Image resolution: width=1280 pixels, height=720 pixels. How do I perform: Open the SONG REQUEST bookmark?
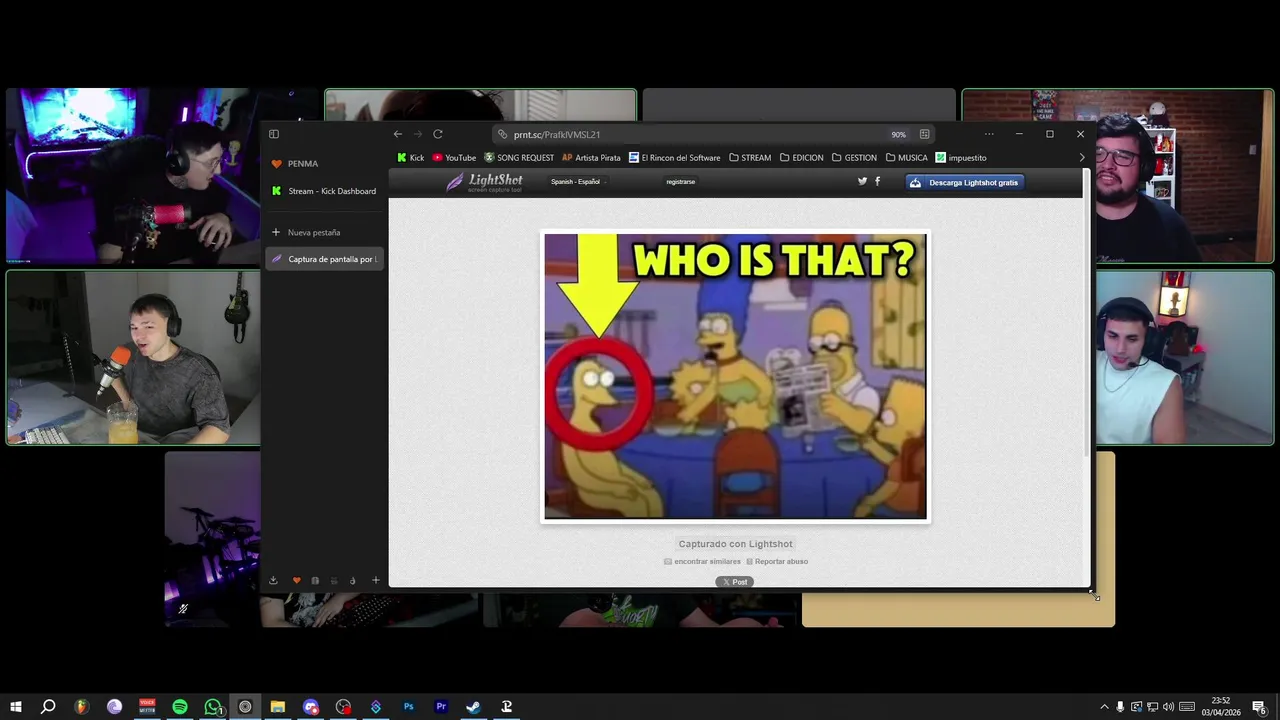(519, 157)
